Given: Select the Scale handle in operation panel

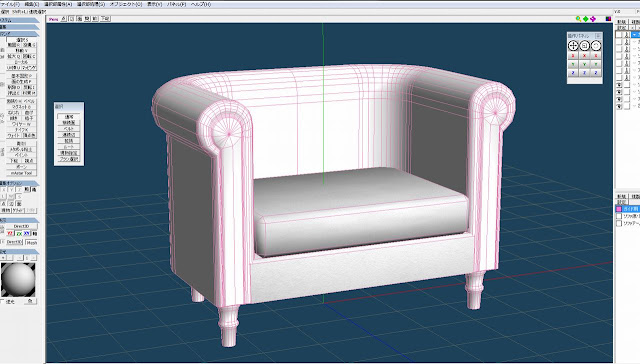Looking at the screenshot, I should click(x=584, y=46).
